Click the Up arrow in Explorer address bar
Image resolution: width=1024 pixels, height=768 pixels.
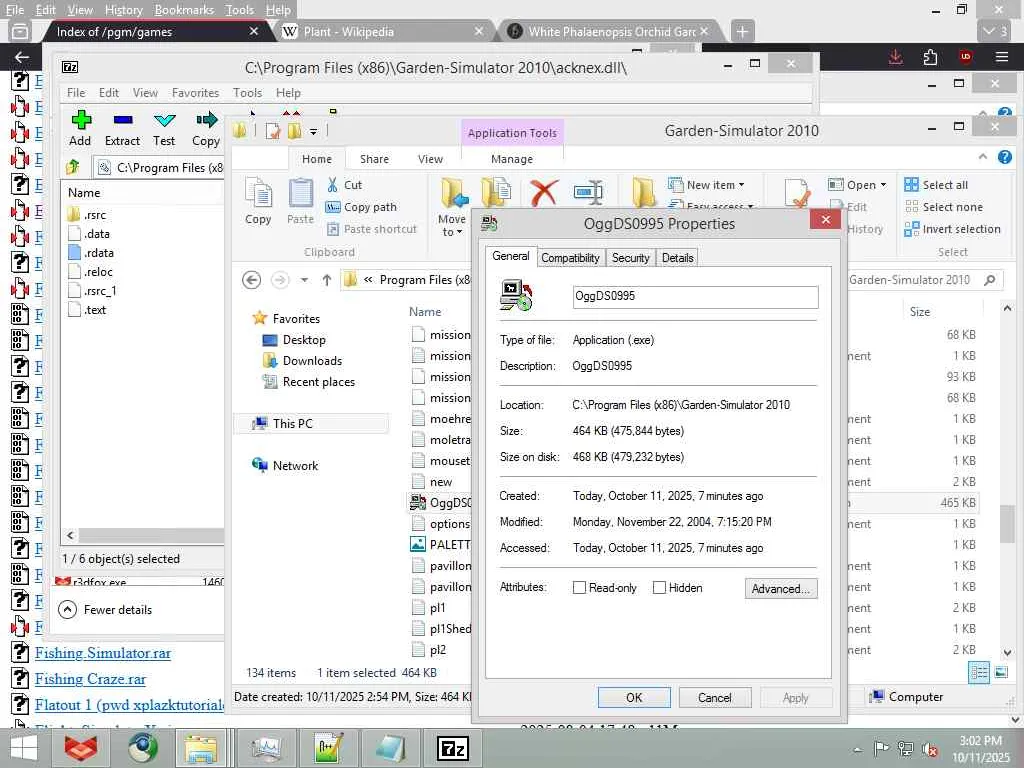point(327,280)
